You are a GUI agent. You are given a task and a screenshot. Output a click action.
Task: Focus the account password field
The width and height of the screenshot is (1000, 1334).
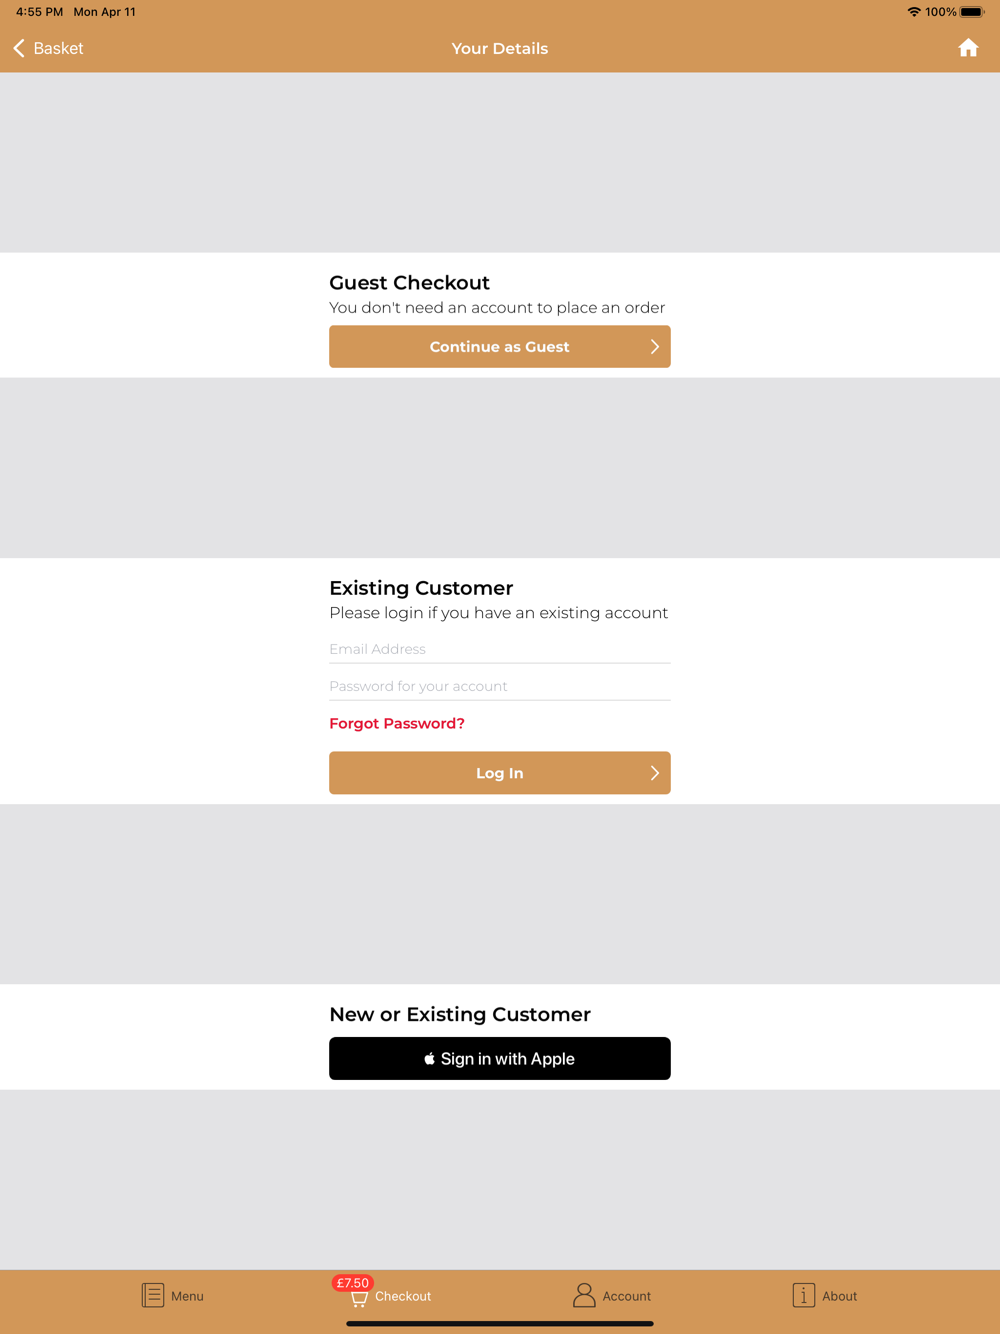pos(500,686)
